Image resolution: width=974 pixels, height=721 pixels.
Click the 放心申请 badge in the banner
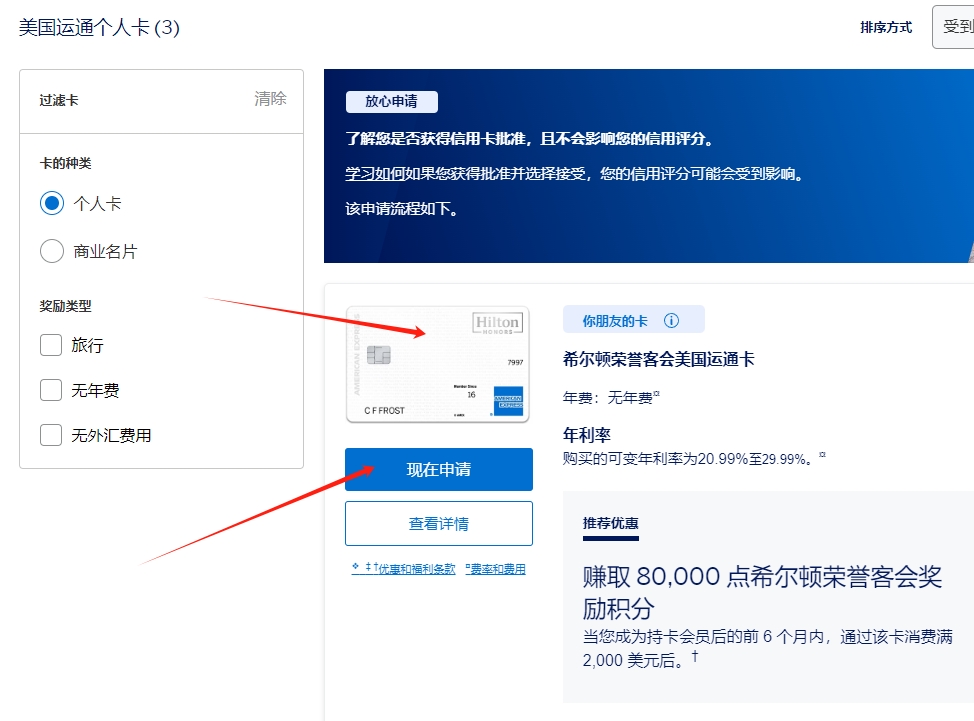(391, 101)
